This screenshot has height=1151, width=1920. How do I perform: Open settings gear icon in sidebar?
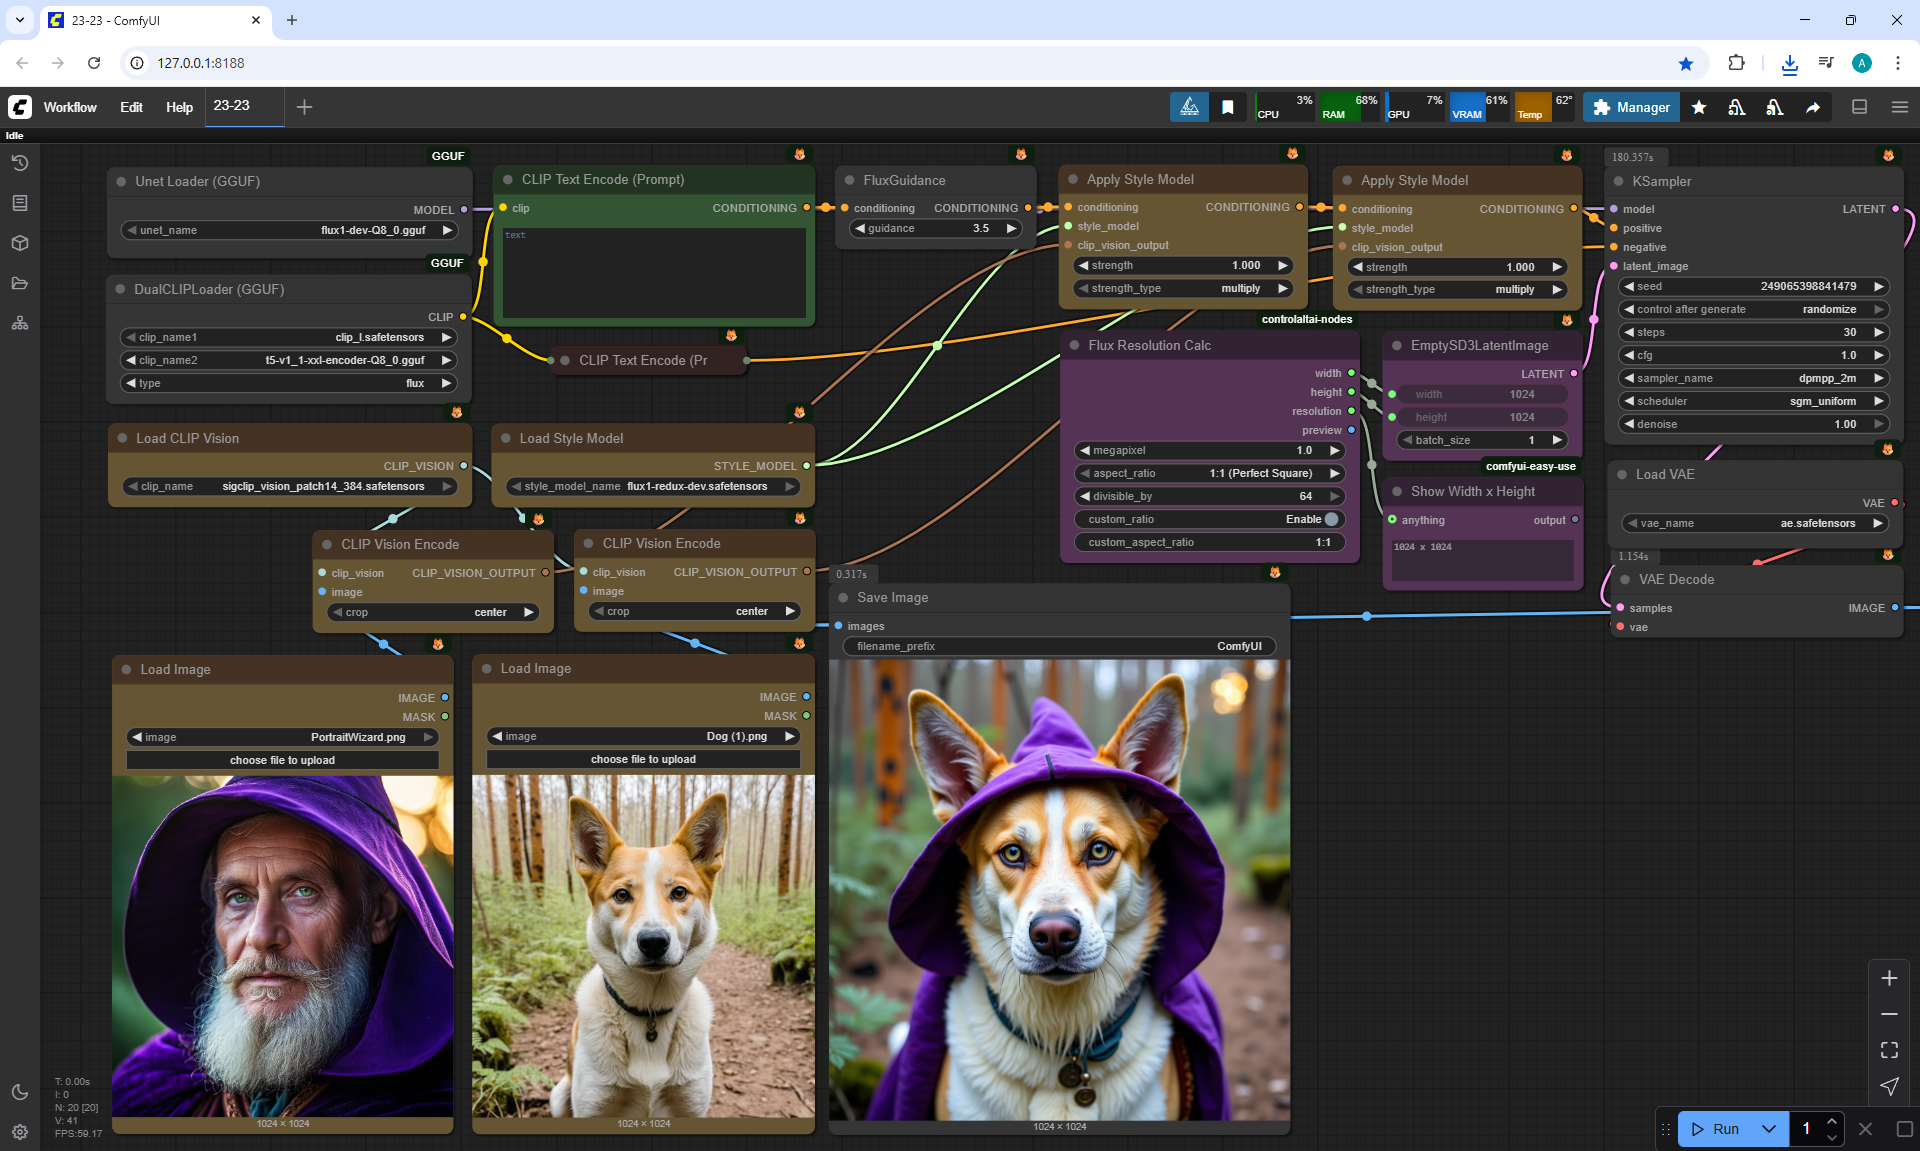[20, 1132]
